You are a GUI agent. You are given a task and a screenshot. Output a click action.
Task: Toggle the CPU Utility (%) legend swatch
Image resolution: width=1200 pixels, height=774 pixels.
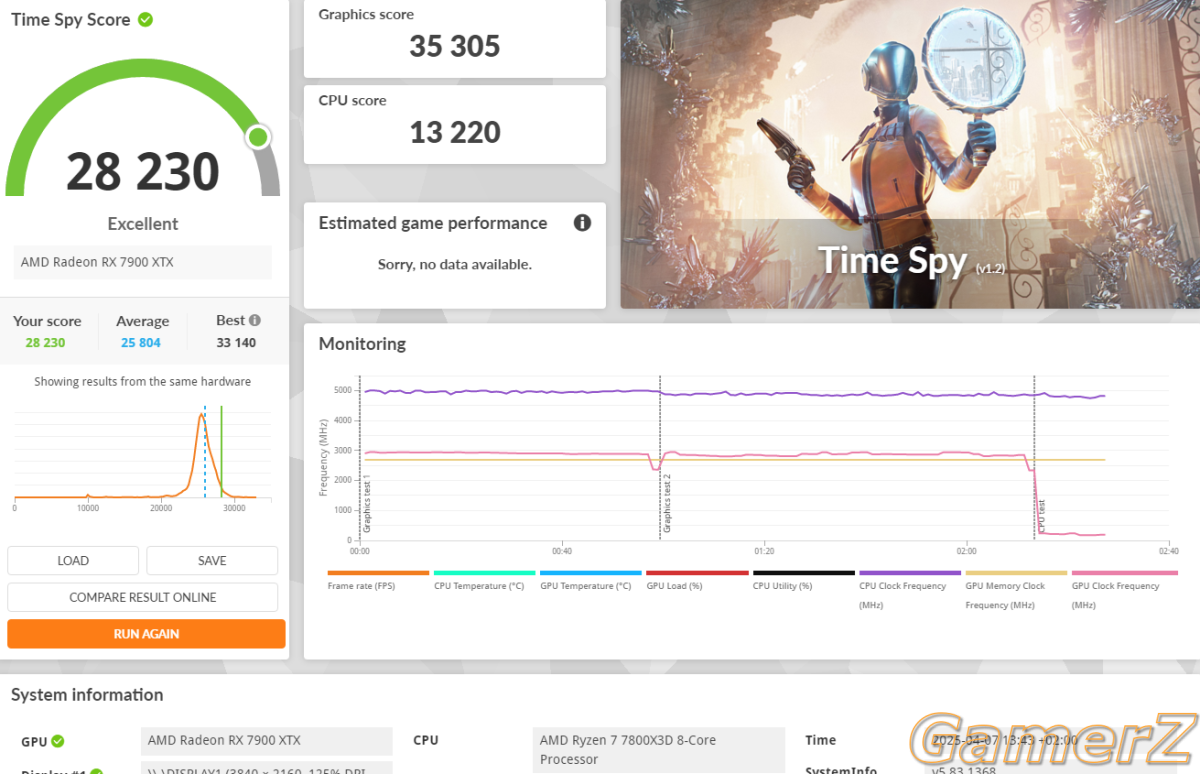tap(803, 573)
